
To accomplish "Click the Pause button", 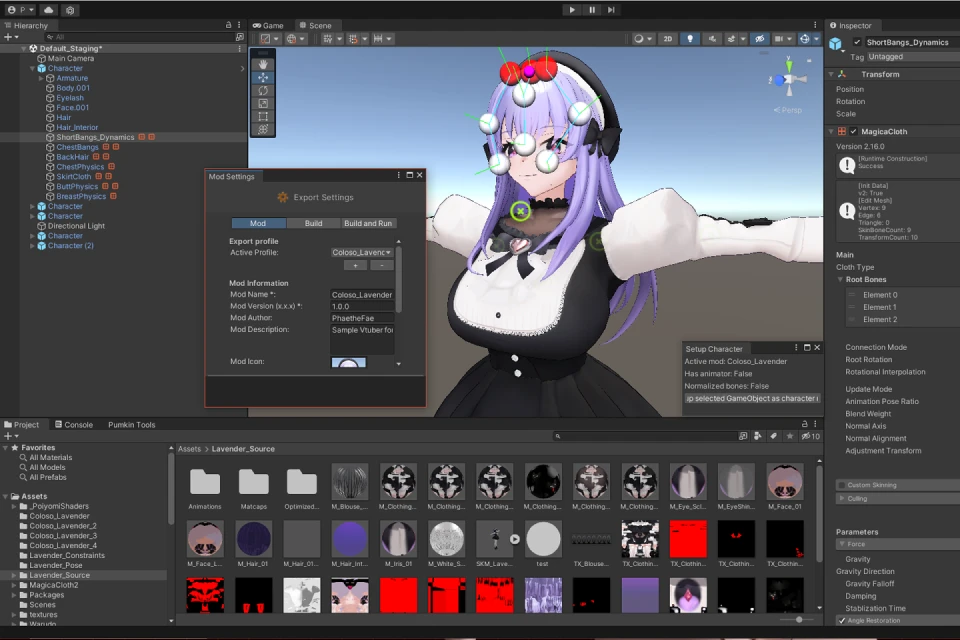I will tap(591, 10).
